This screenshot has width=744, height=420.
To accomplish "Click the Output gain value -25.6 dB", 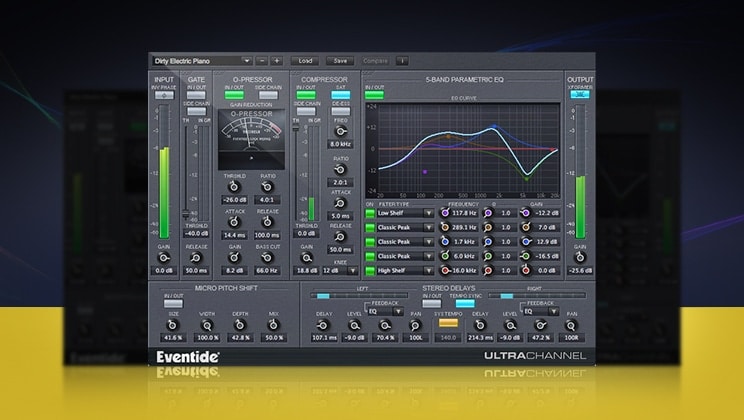I will pyautogui.click(x=580, y=271).
